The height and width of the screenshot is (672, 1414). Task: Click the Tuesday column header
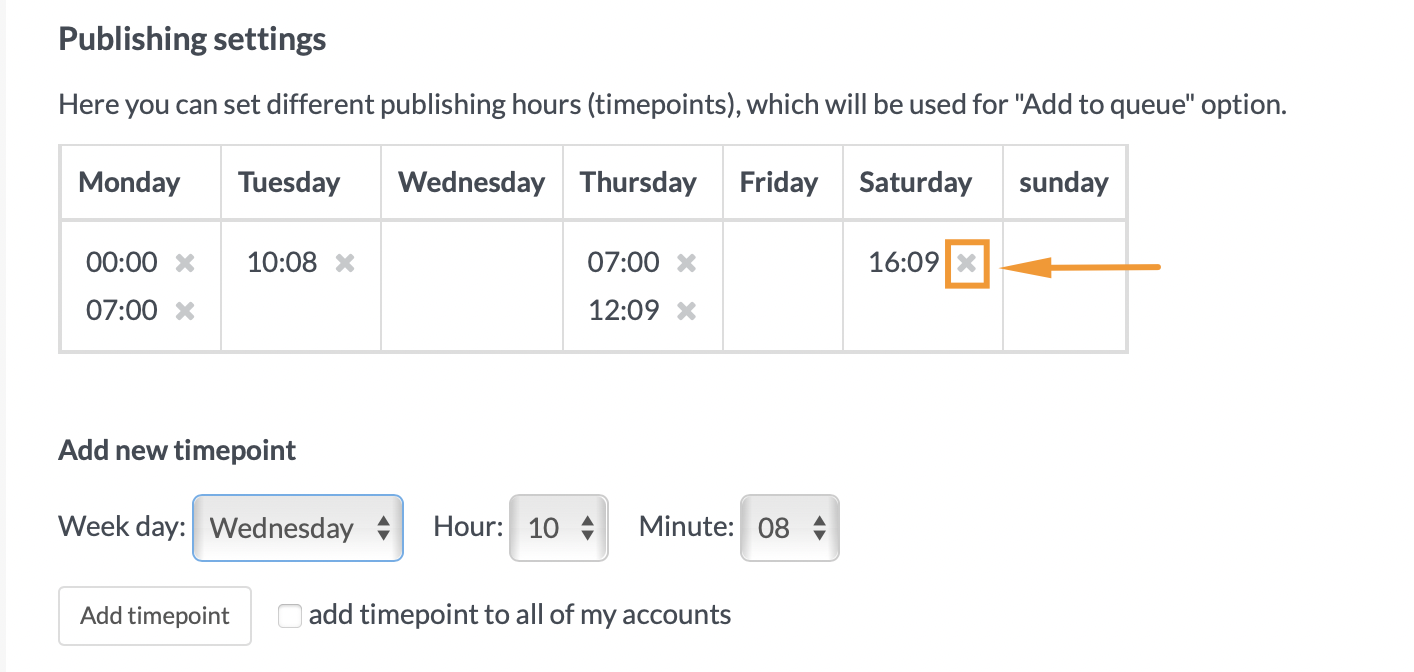(x=289, y=183)
